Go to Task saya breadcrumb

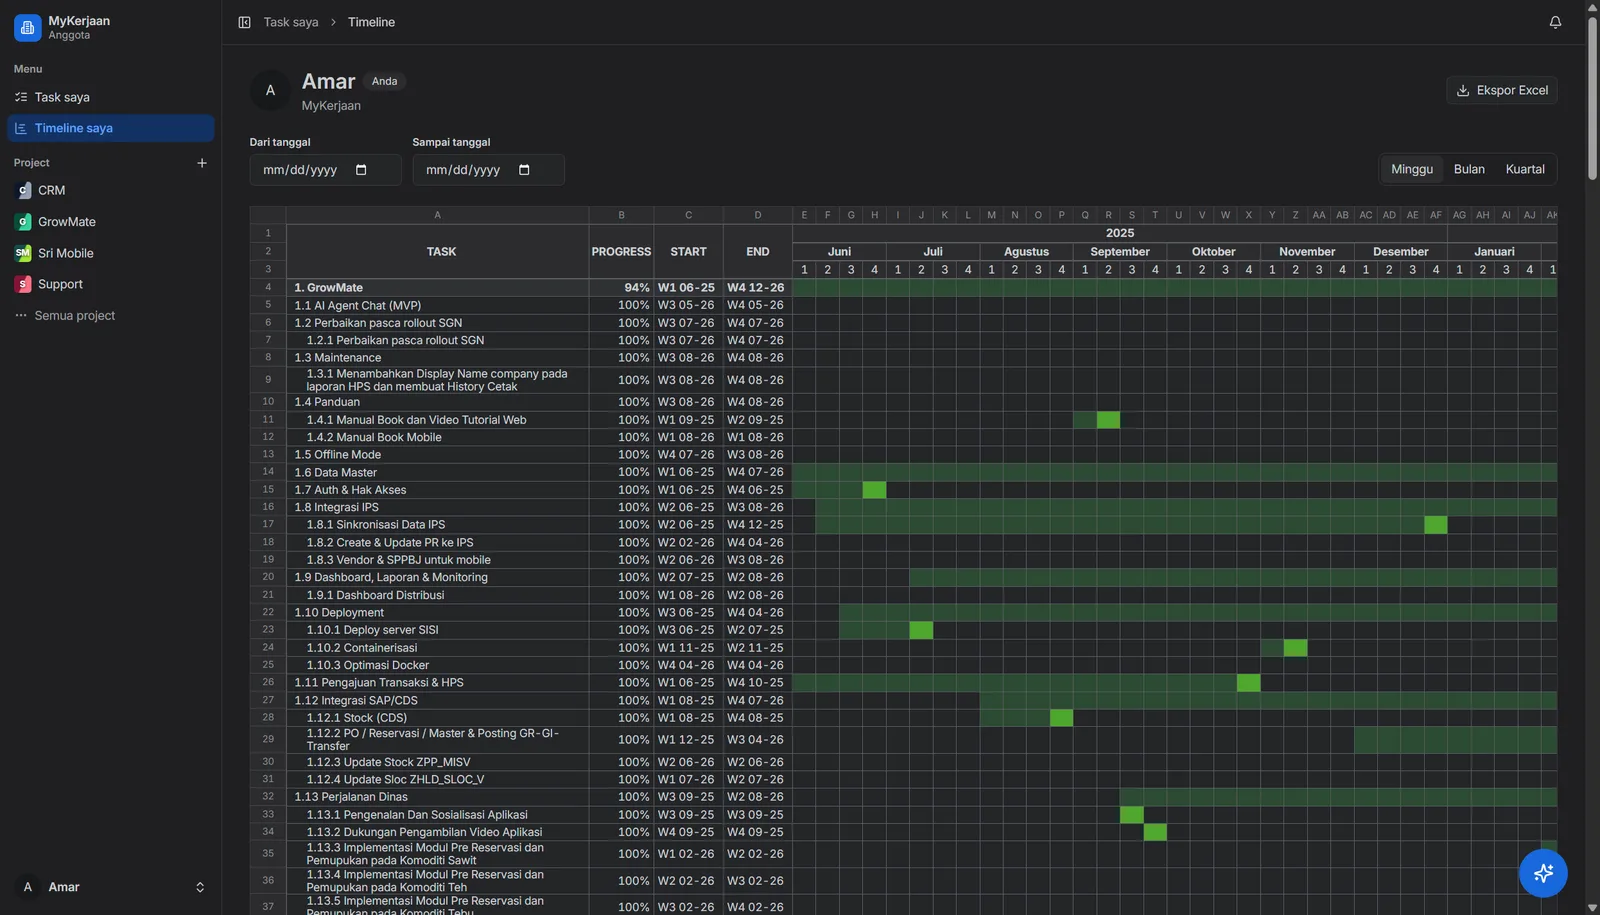[291, 22]
